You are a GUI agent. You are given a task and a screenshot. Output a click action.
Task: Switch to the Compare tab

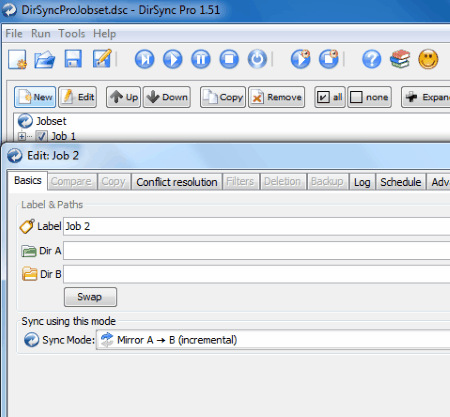[71, 182]
